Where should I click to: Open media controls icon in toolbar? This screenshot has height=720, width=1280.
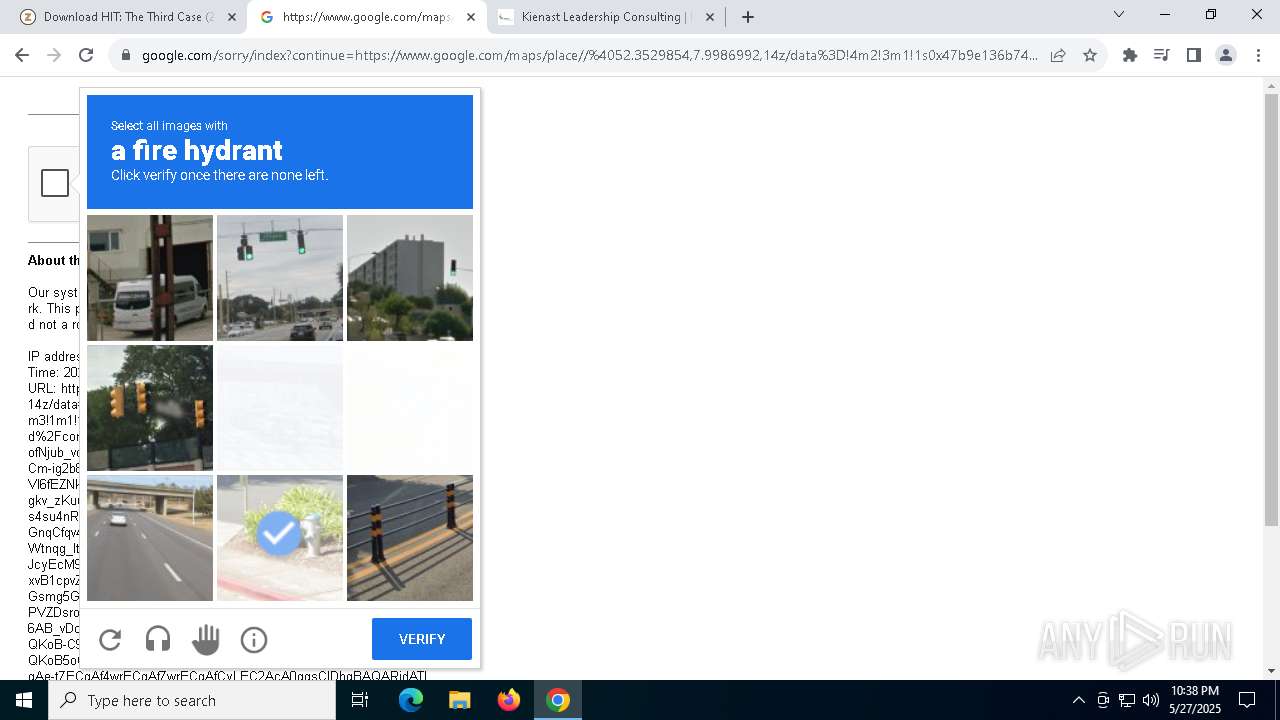(1161, 56)
